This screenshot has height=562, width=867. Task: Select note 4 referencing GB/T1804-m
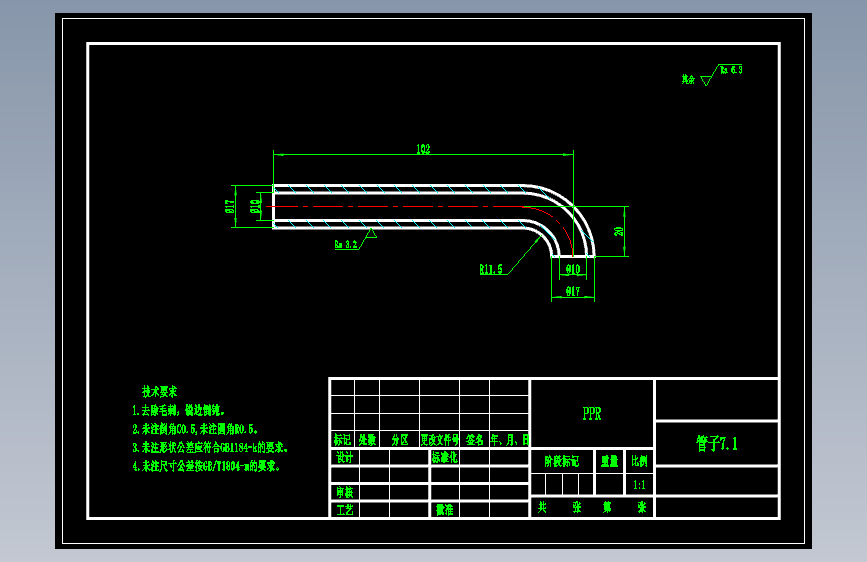(x=207, y=466)
